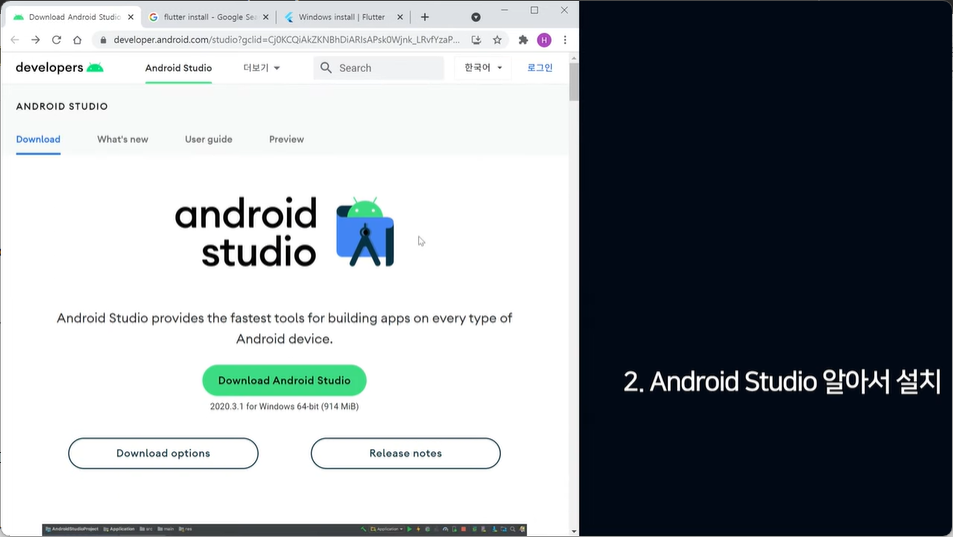Screen dimensions: 953x537
Task: Open a new tab with the plus icon
Action: (425, 17)
